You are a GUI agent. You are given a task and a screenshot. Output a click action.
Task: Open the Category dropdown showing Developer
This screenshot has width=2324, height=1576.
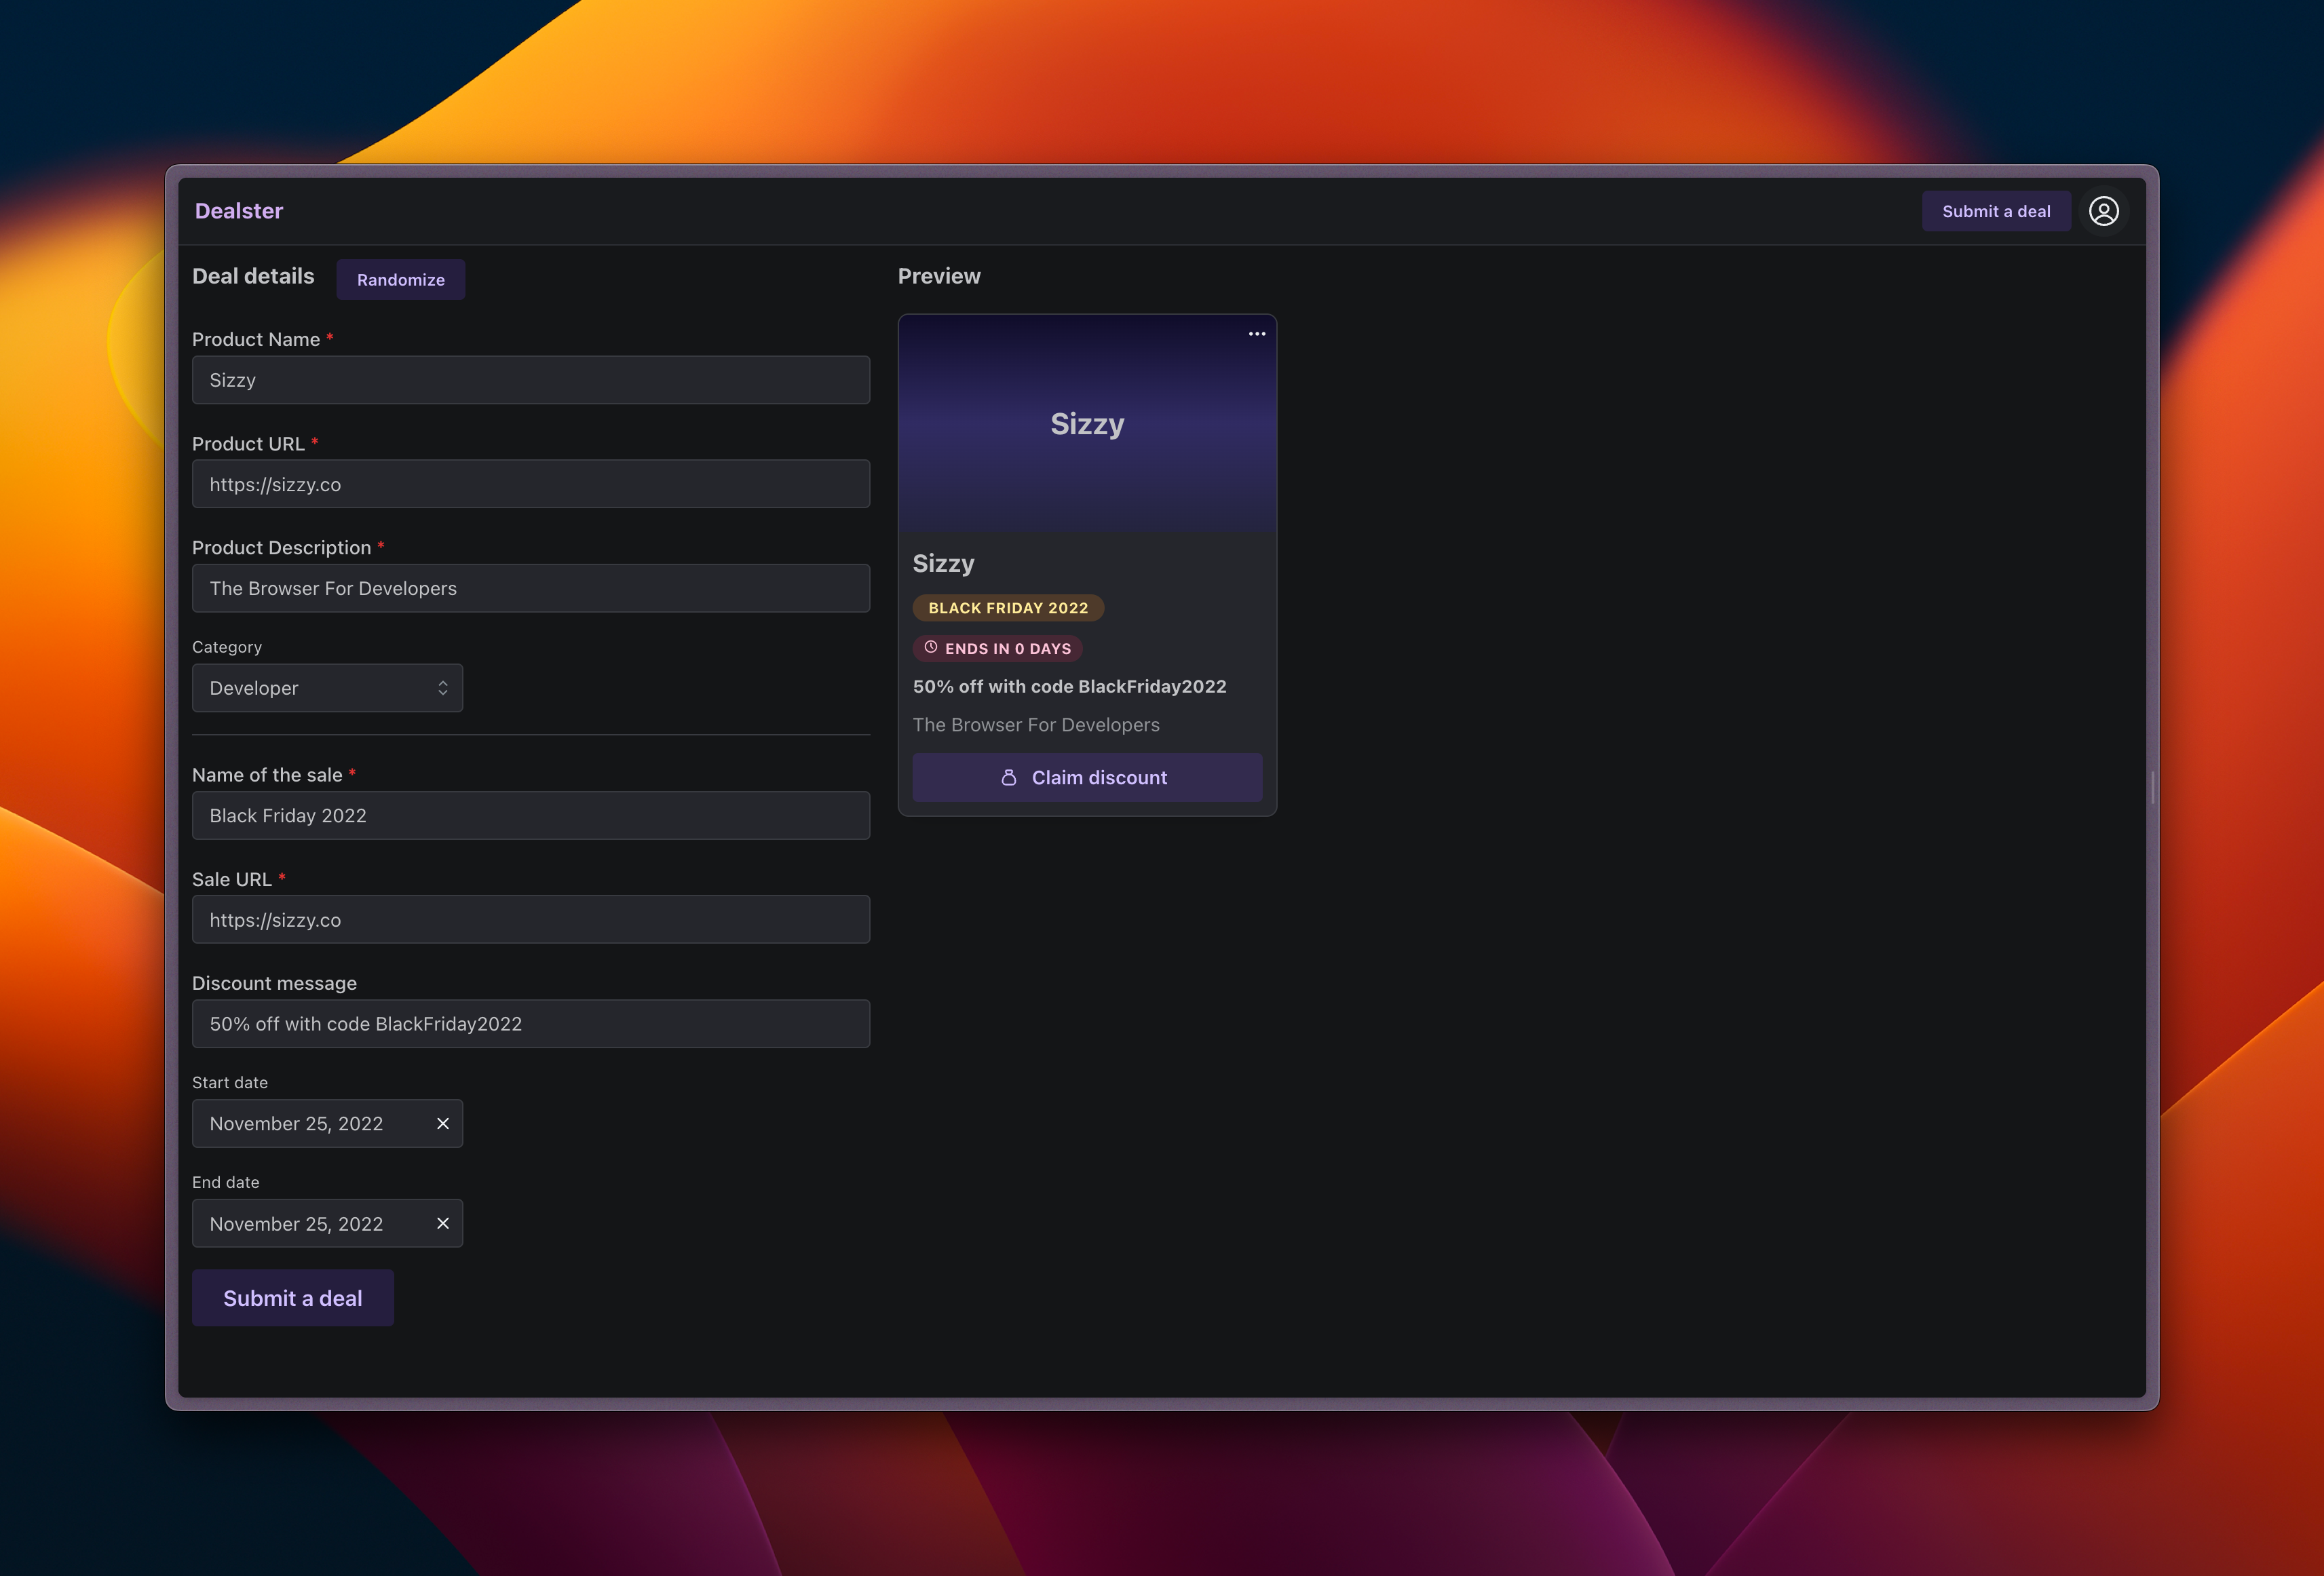pos(327,688)
